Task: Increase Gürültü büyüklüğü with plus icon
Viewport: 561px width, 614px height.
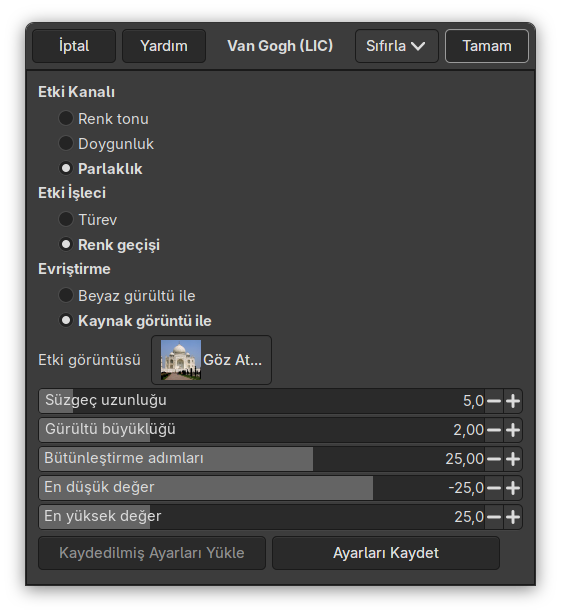Action: click(x=512, y=430)
